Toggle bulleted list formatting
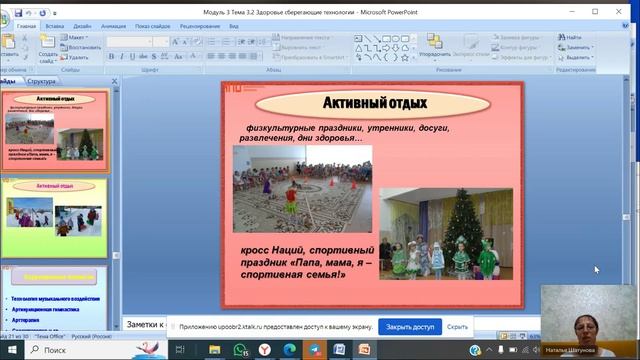This screenshot has width=640, height=360. tap(212, 42)
